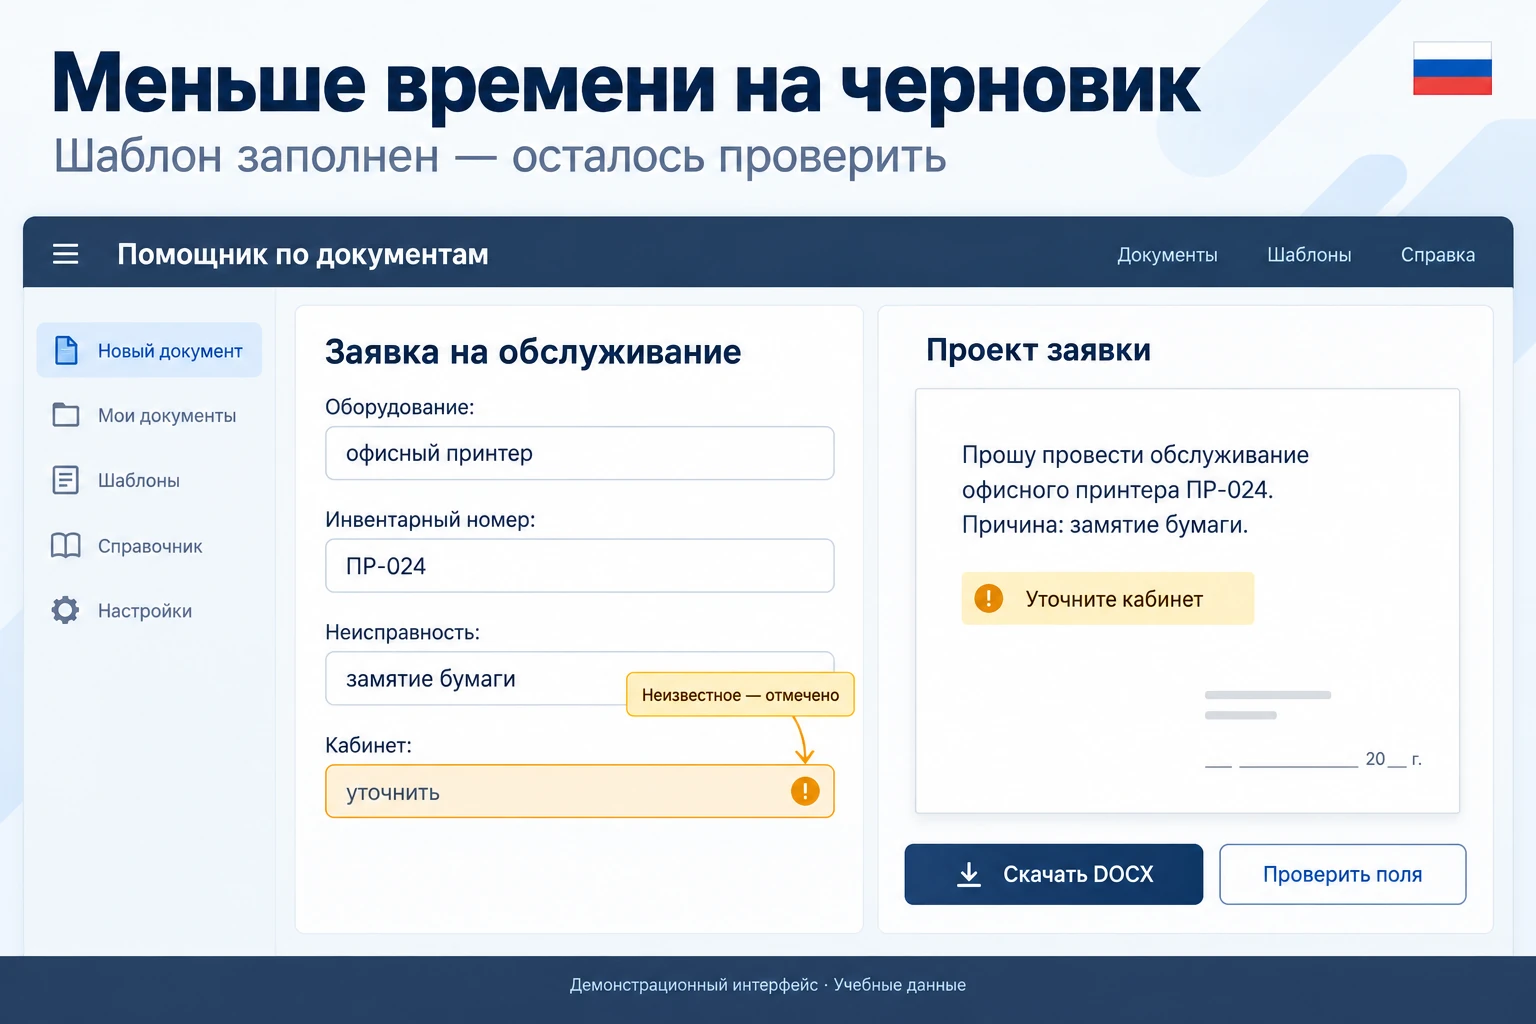
Task: Click the date line ending 20__ г.
Action: coord(1313,759)
